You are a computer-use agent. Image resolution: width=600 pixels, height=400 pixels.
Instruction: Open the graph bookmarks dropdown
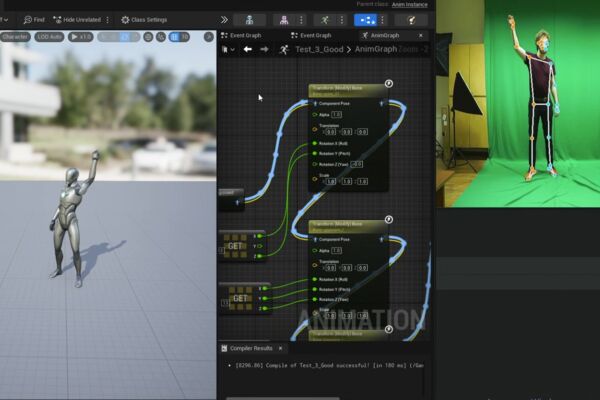point(228,49)
